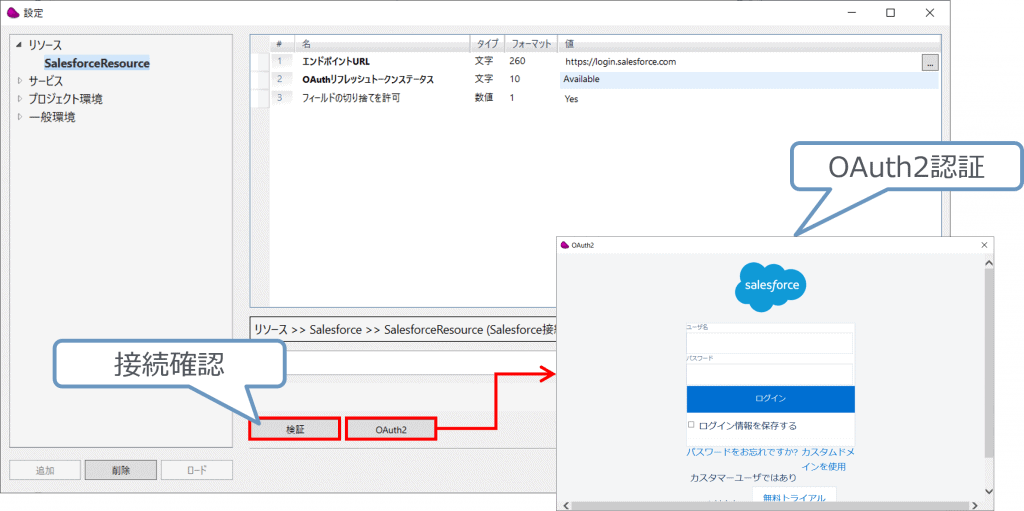This screenshot has width=1024, height=511.
Task: Close the OAuth2 login dialog
Action: point(984,244)
